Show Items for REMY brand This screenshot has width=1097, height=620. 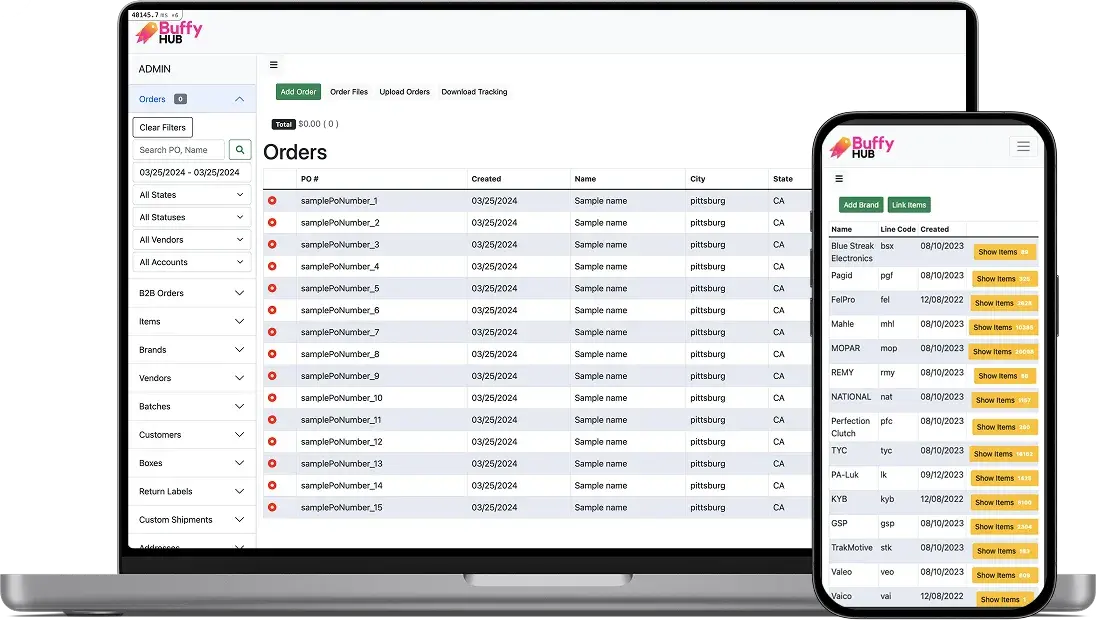(1003, 376)
